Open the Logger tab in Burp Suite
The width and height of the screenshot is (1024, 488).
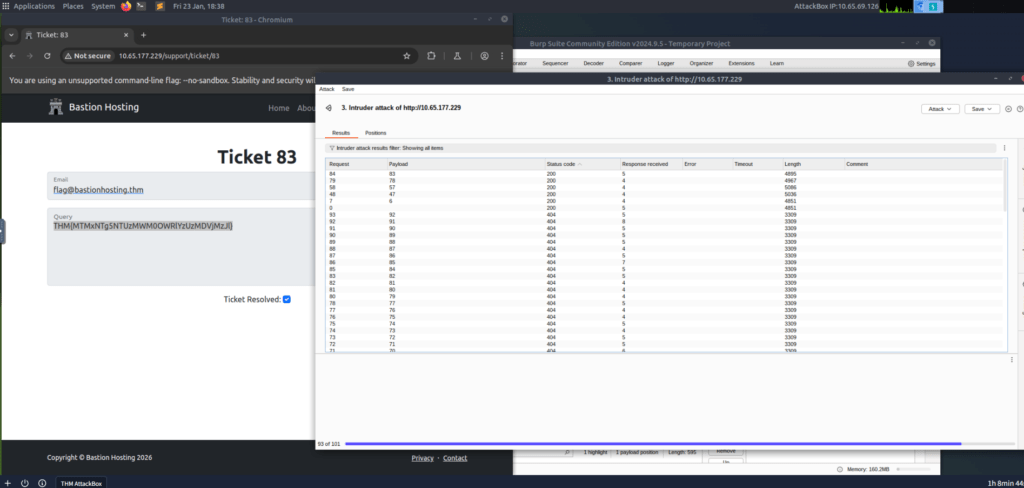665,63
